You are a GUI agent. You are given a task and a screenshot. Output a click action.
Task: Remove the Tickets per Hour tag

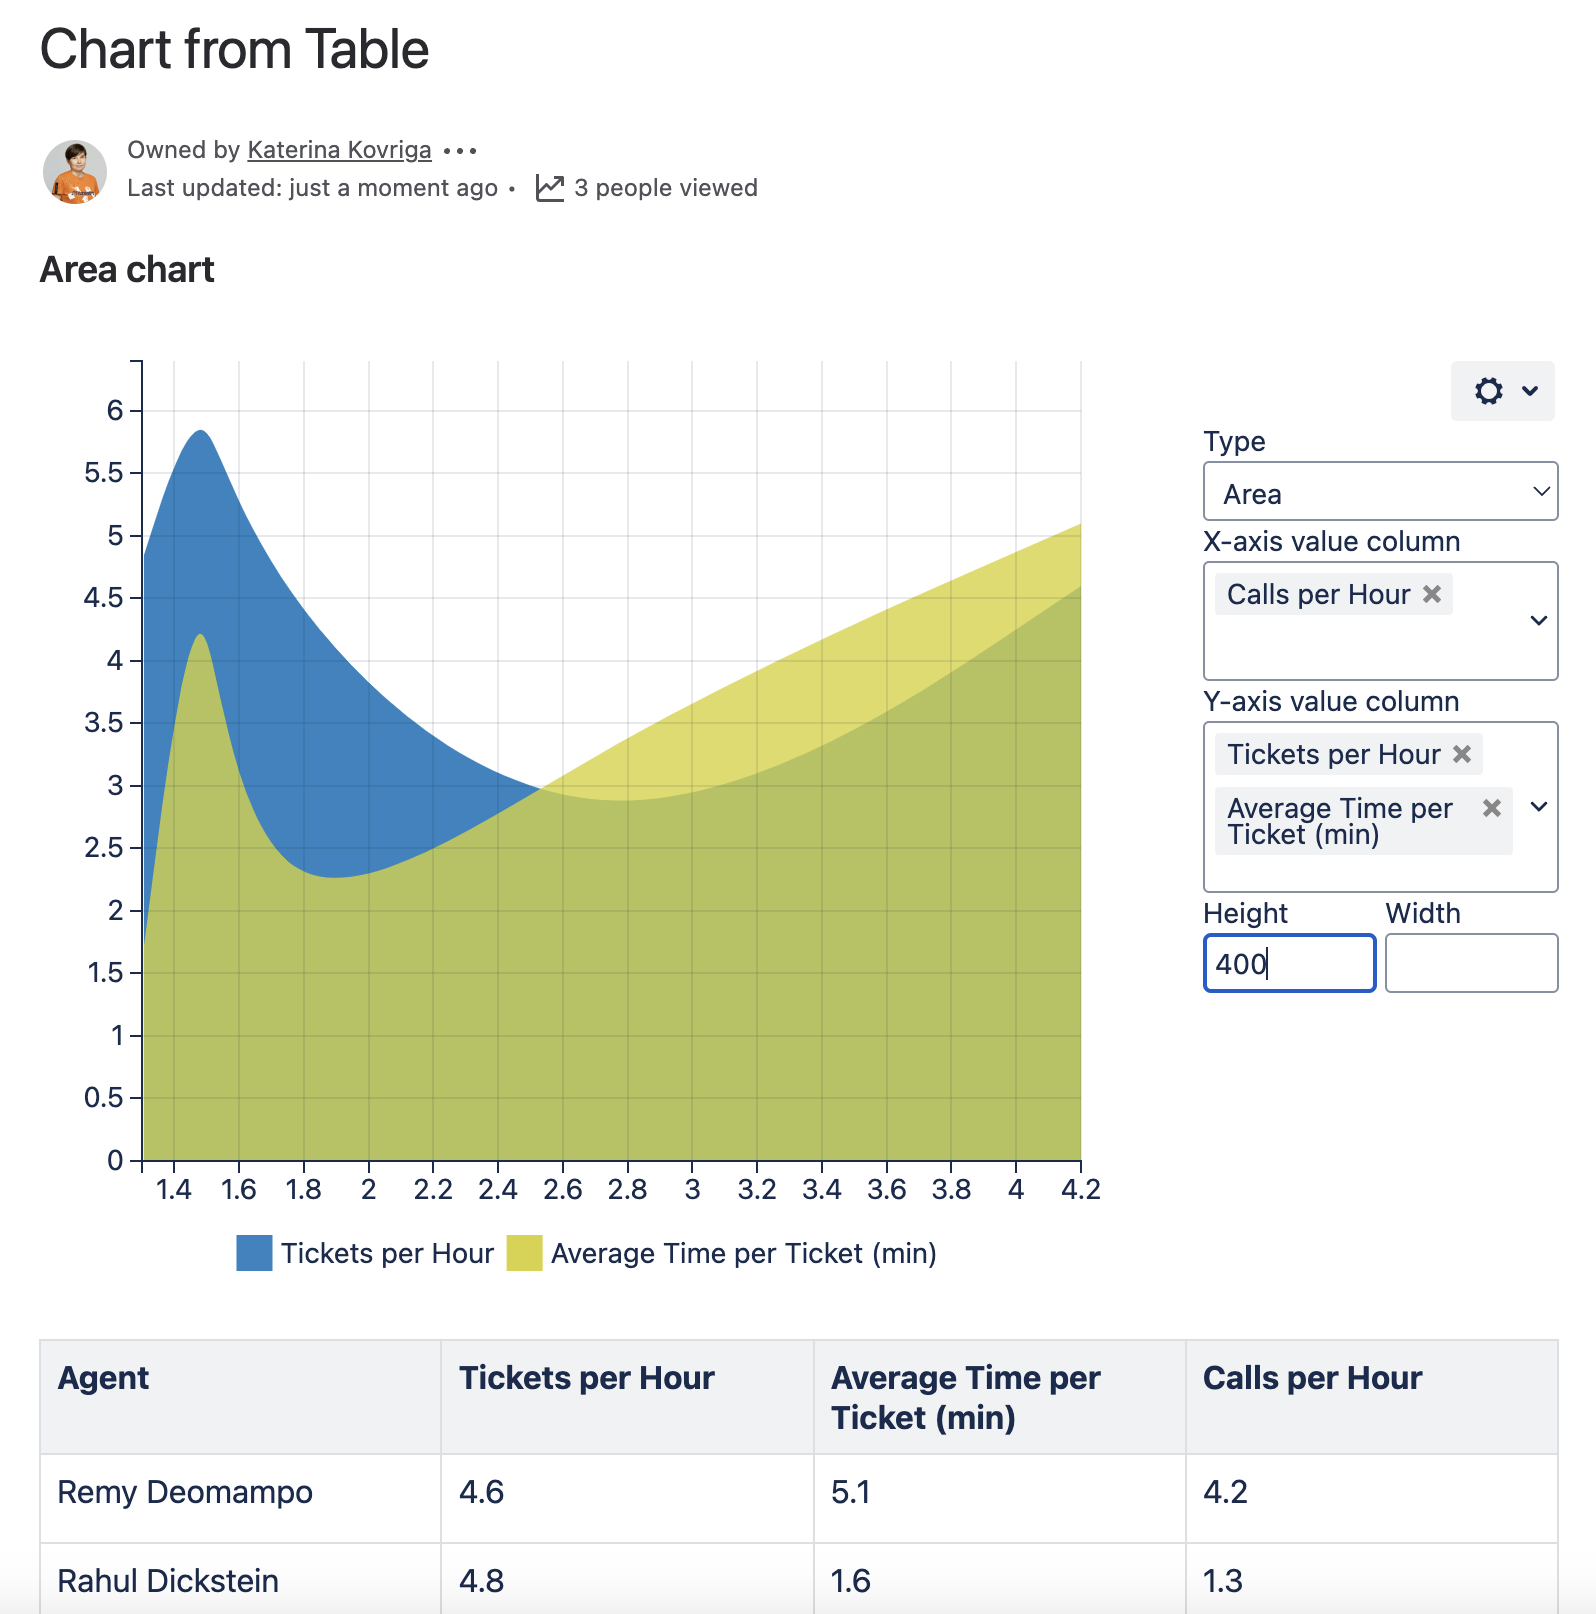(1462, 754)
